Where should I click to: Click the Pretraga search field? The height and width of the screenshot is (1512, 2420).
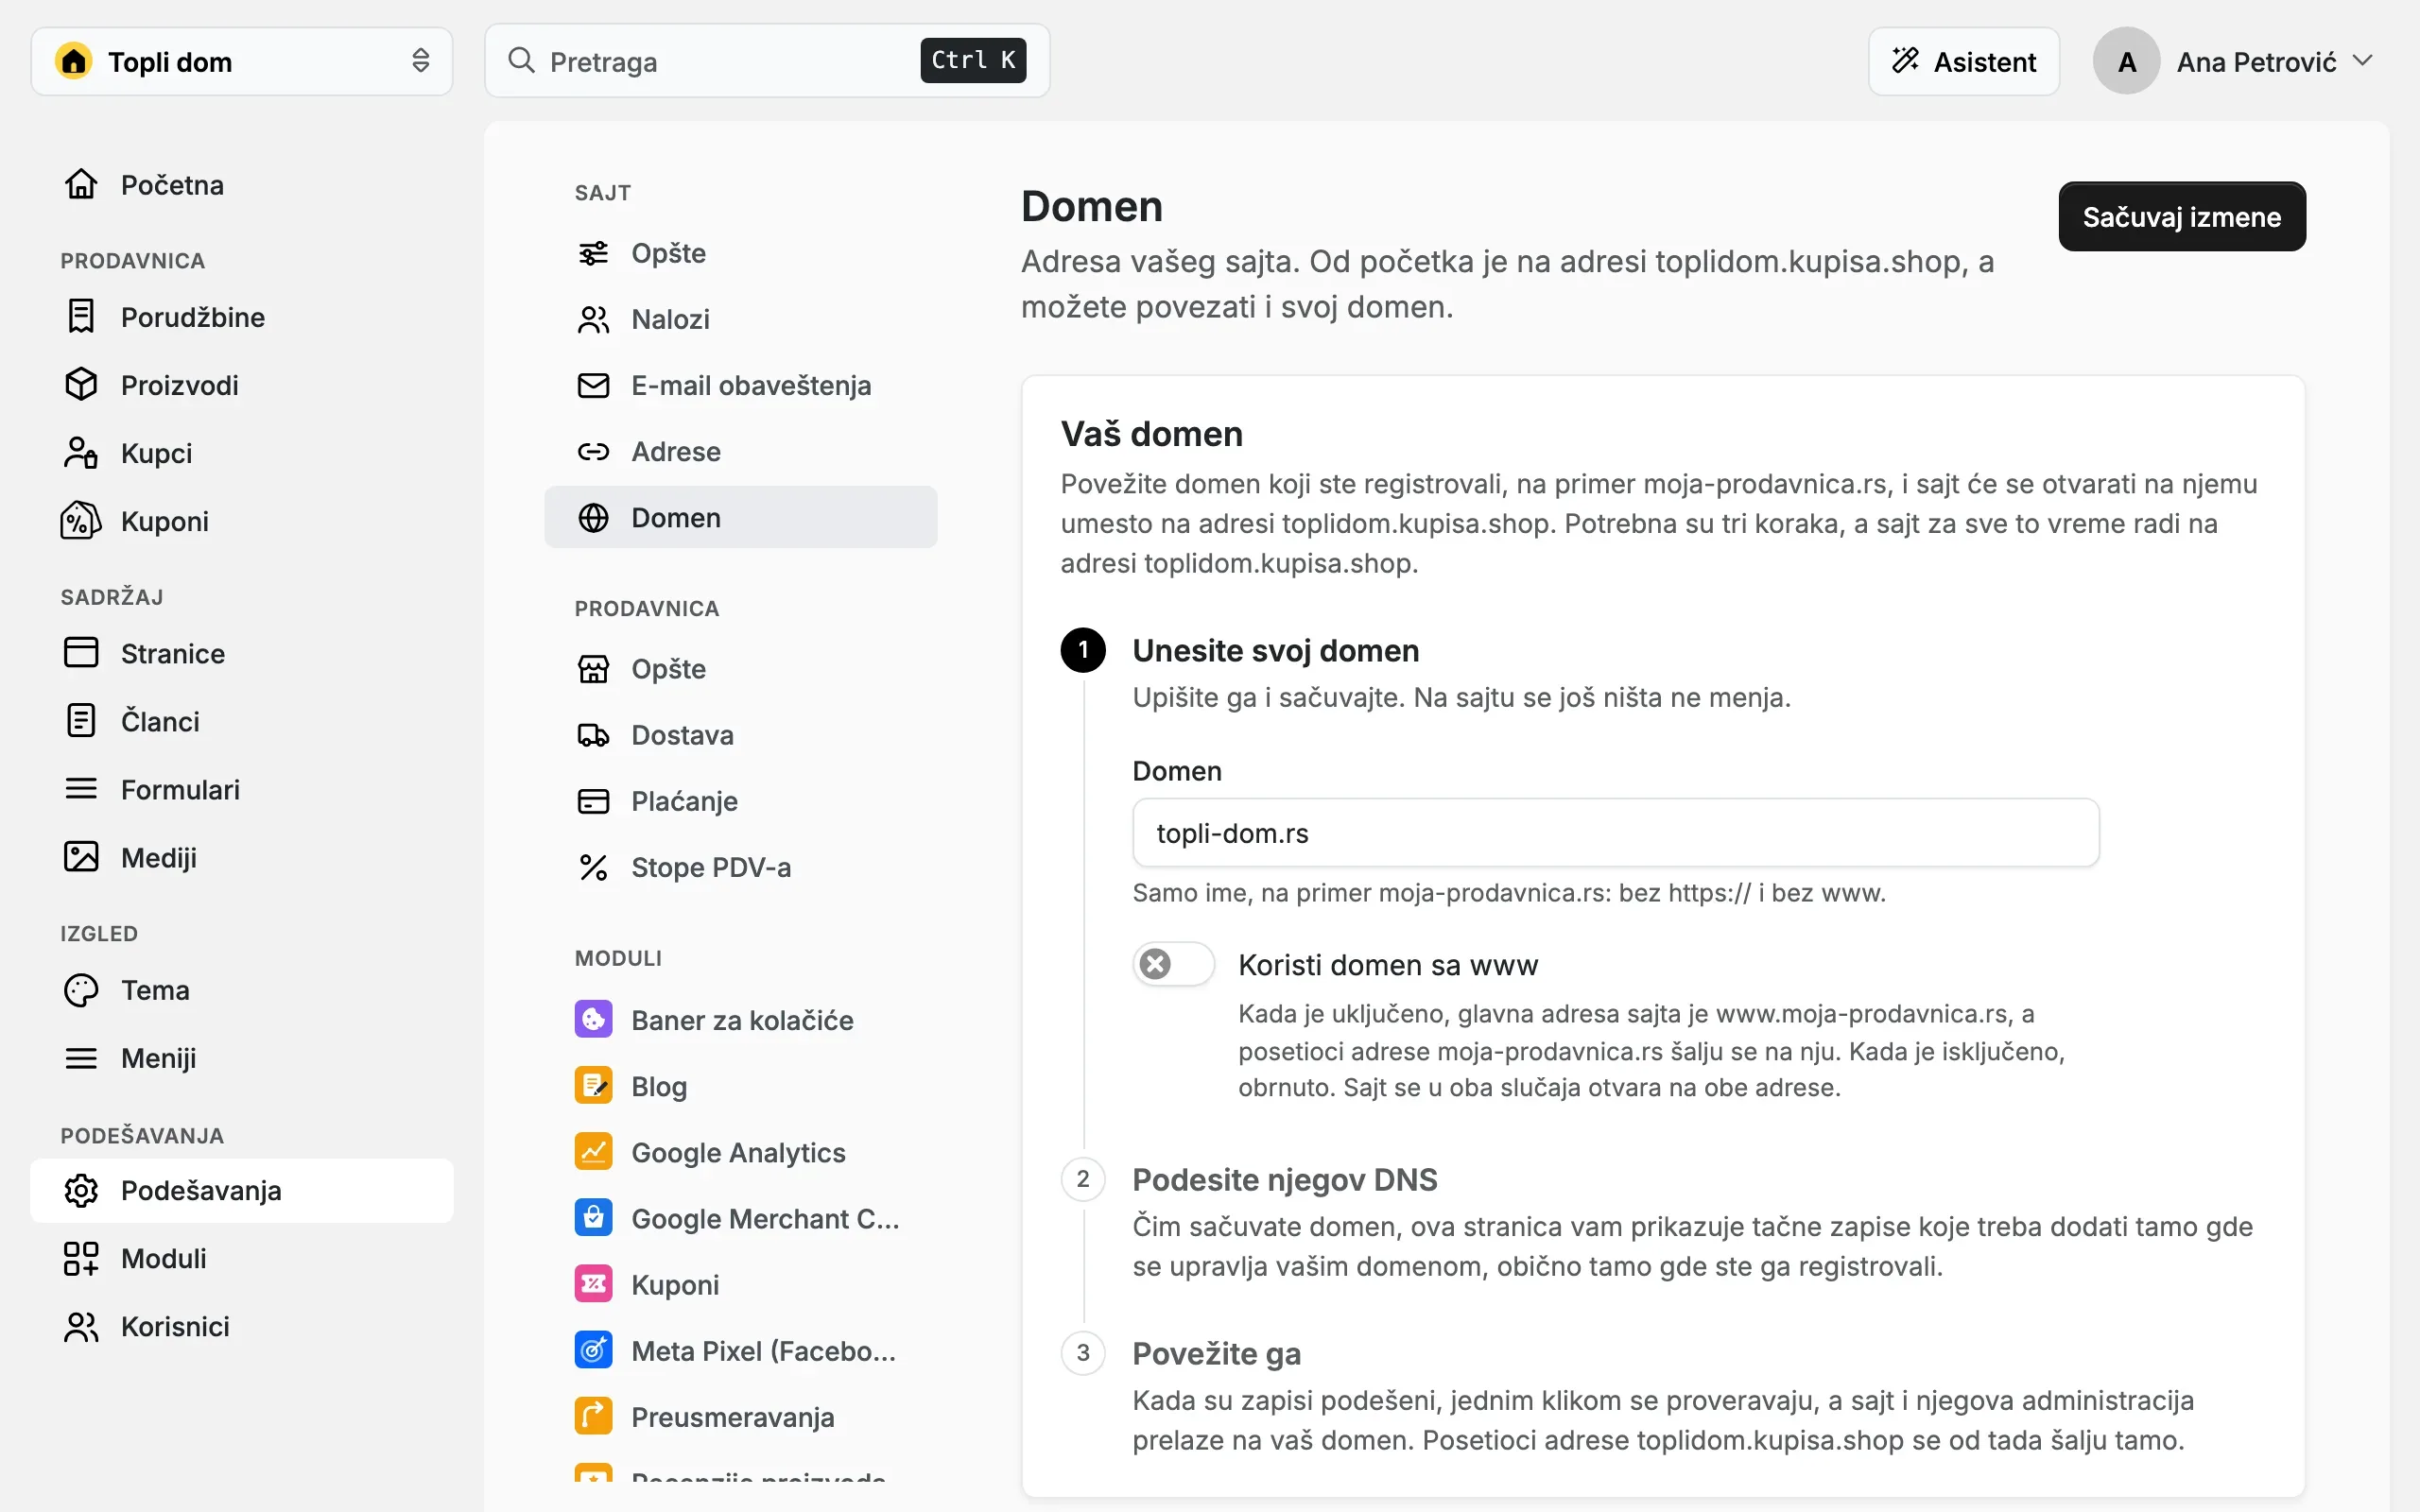(767, 61)
